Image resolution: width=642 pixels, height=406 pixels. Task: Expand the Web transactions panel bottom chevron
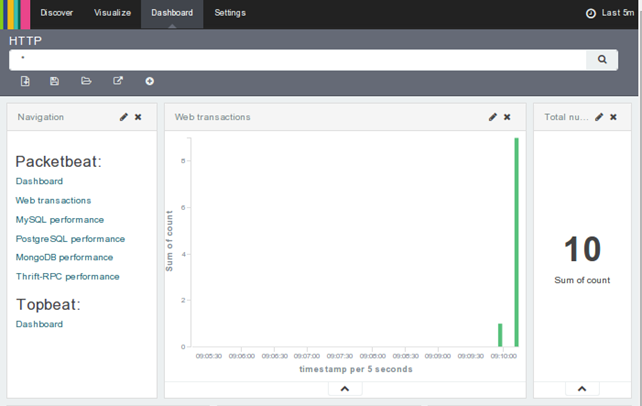point(345,388)
